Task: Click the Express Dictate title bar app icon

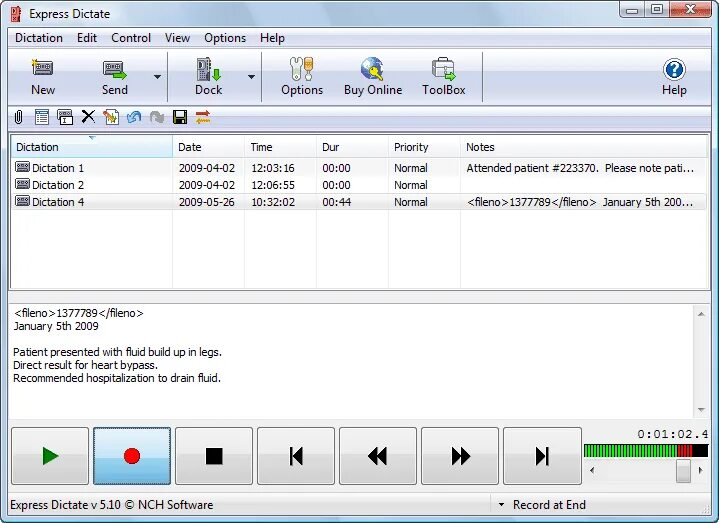Action: coord(17,14)
